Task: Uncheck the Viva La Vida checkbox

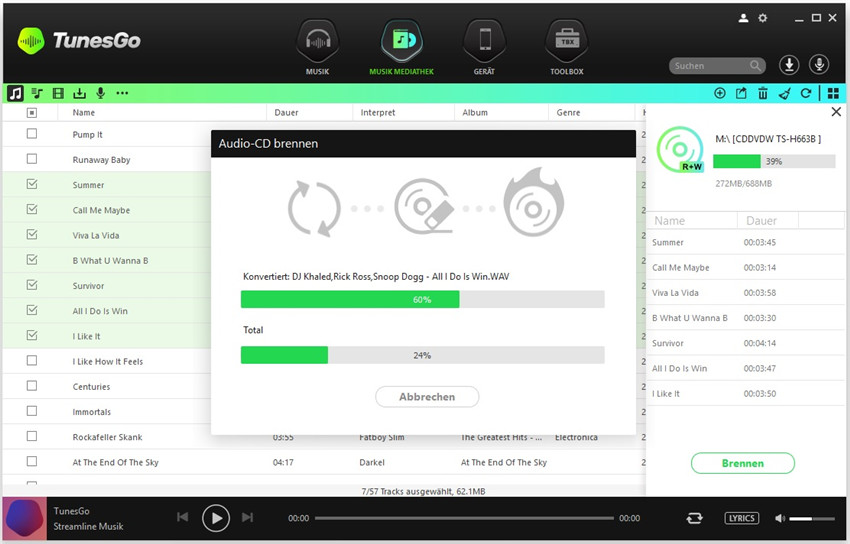Action: (x=32, y=234)
